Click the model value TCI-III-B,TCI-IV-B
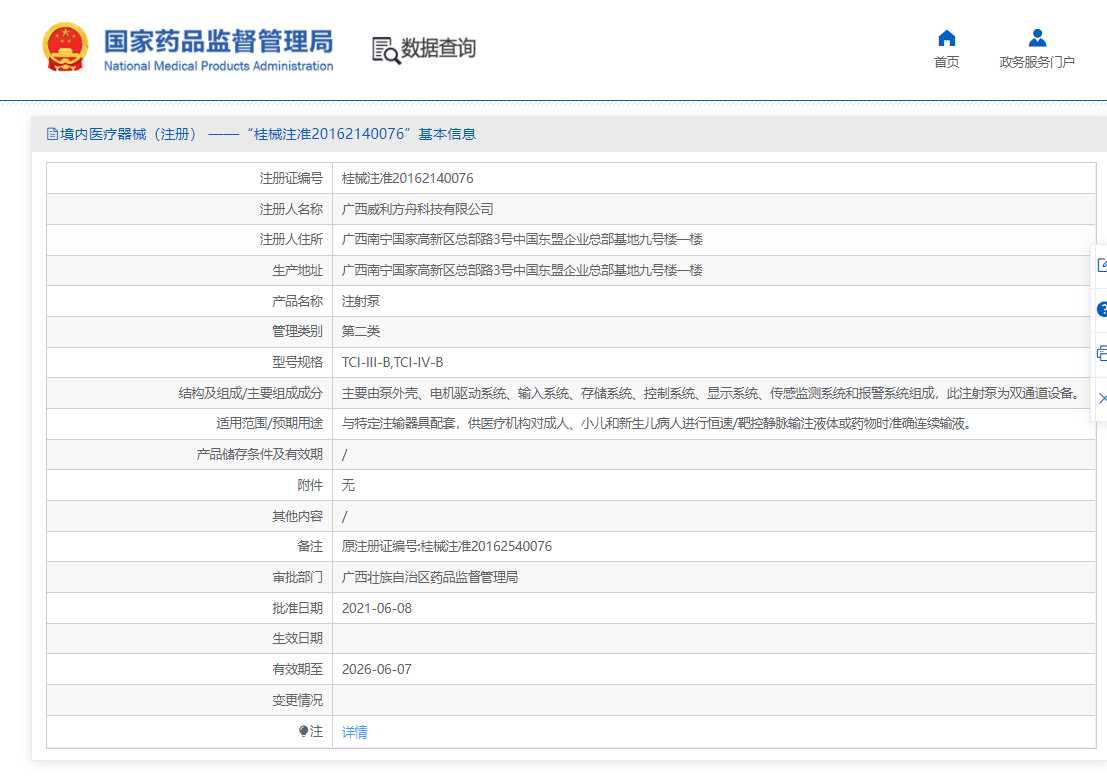Viewport: 1107px width, 777px height. (393, 362)
